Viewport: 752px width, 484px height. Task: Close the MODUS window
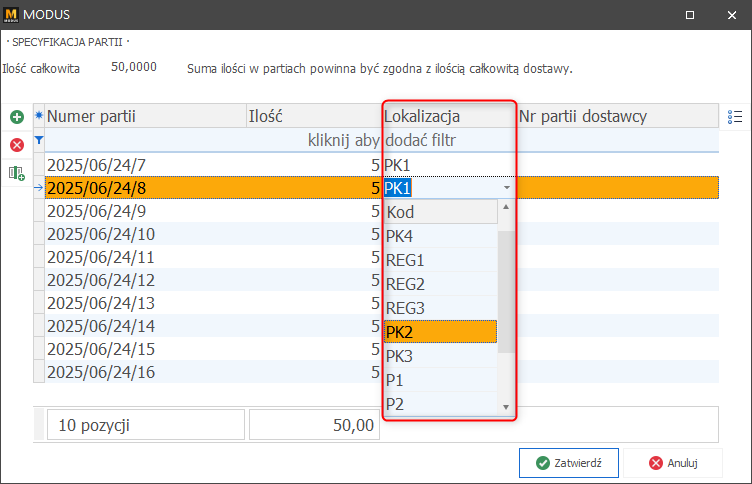pos(732,15)
